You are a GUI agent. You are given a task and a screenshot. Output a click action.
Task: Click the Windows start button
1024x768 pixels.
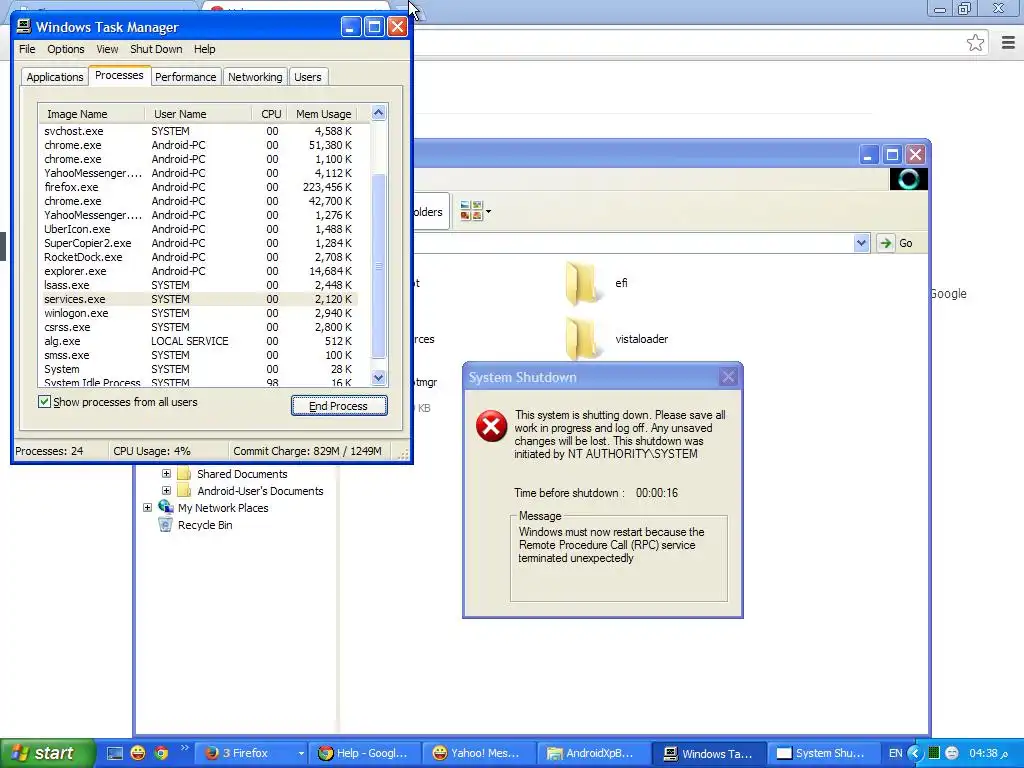[47, 753]
